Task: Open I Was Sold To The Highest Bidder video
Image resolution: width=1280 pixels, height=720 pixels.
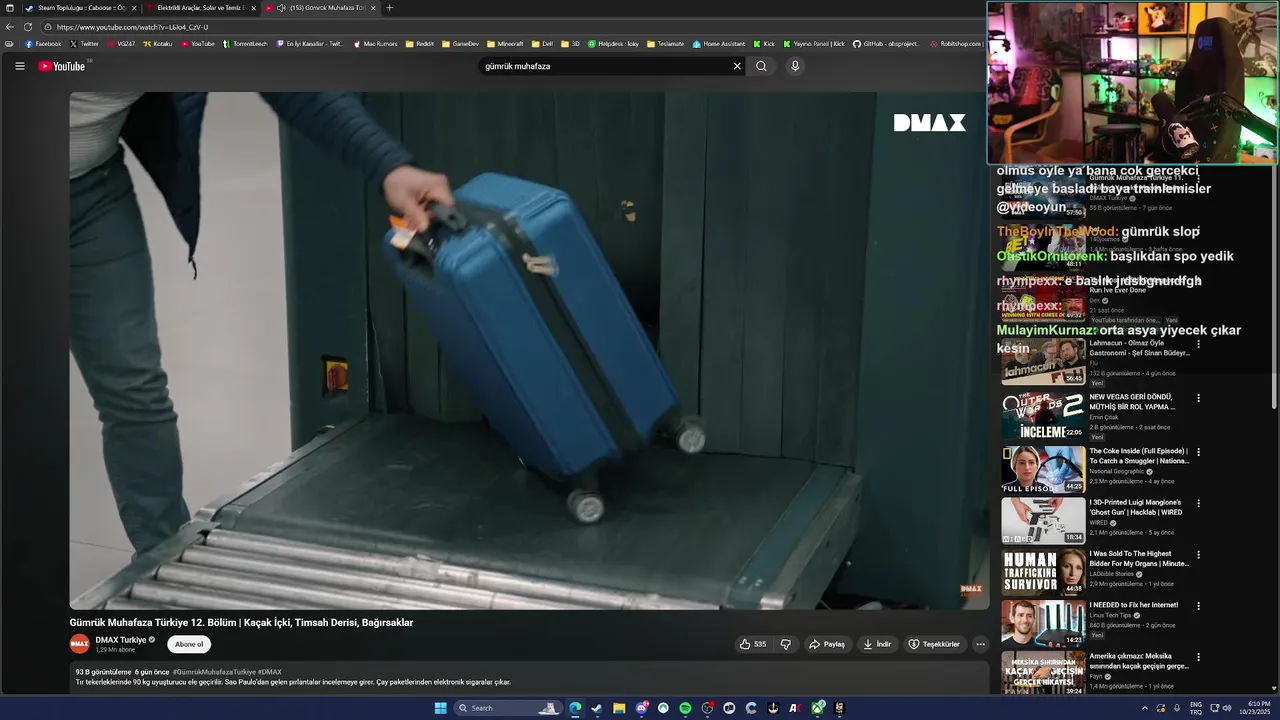Action: (x=1043, y=572)
